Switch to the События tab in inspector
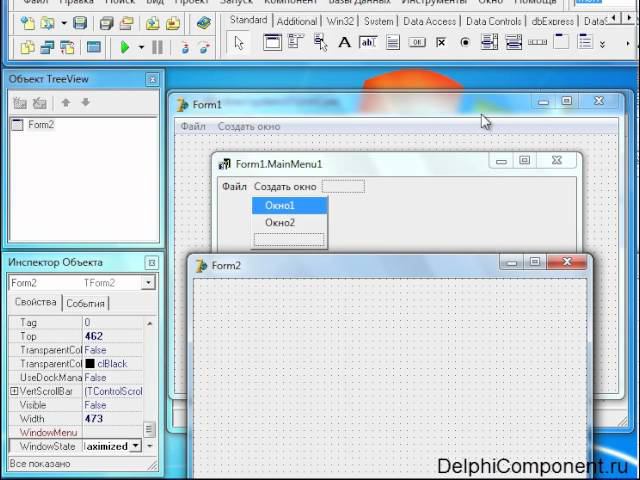 pos(85,303)
